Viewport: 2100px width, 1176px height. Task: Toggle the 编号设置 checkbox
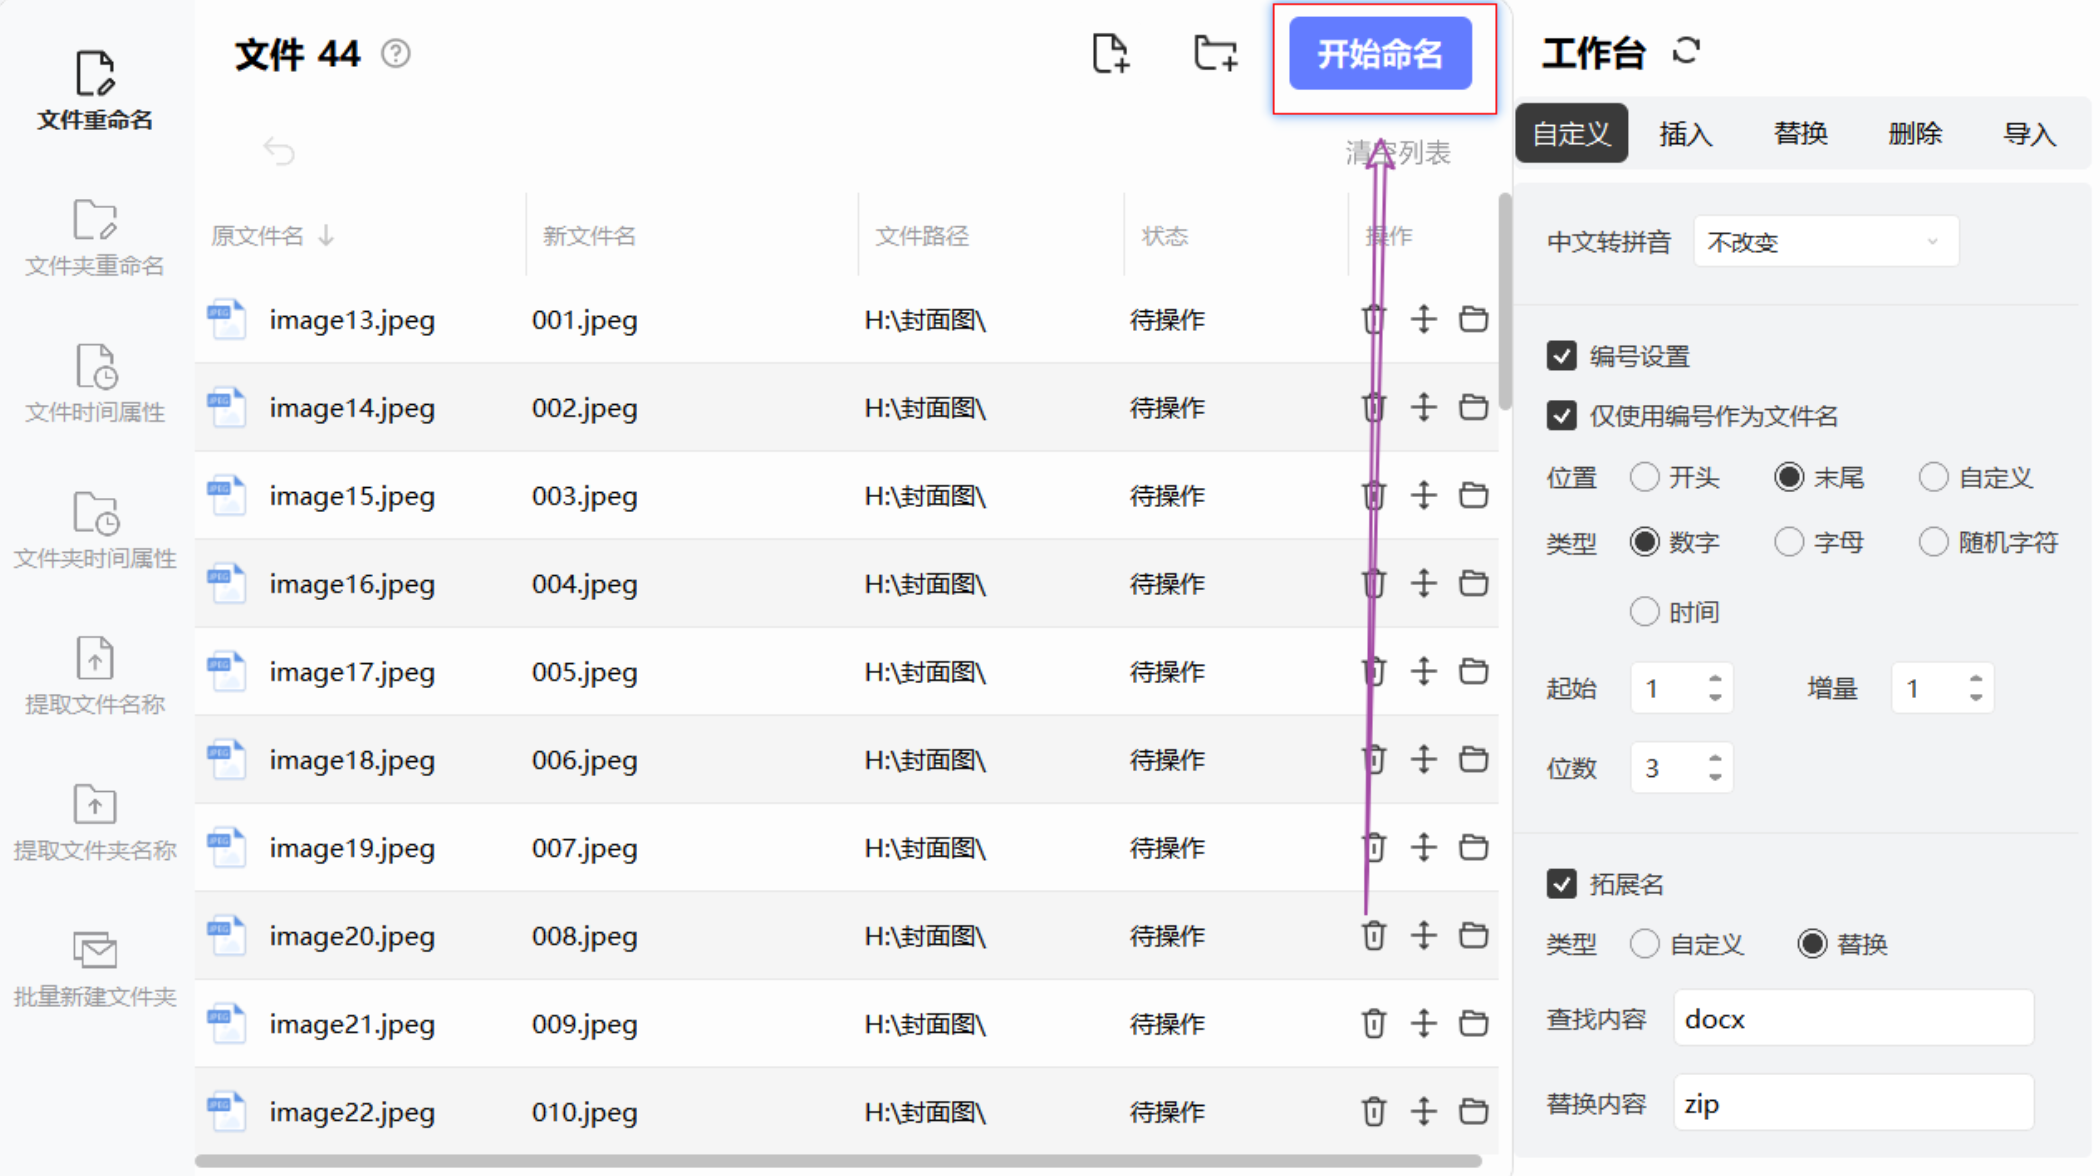click(1561, 356)
